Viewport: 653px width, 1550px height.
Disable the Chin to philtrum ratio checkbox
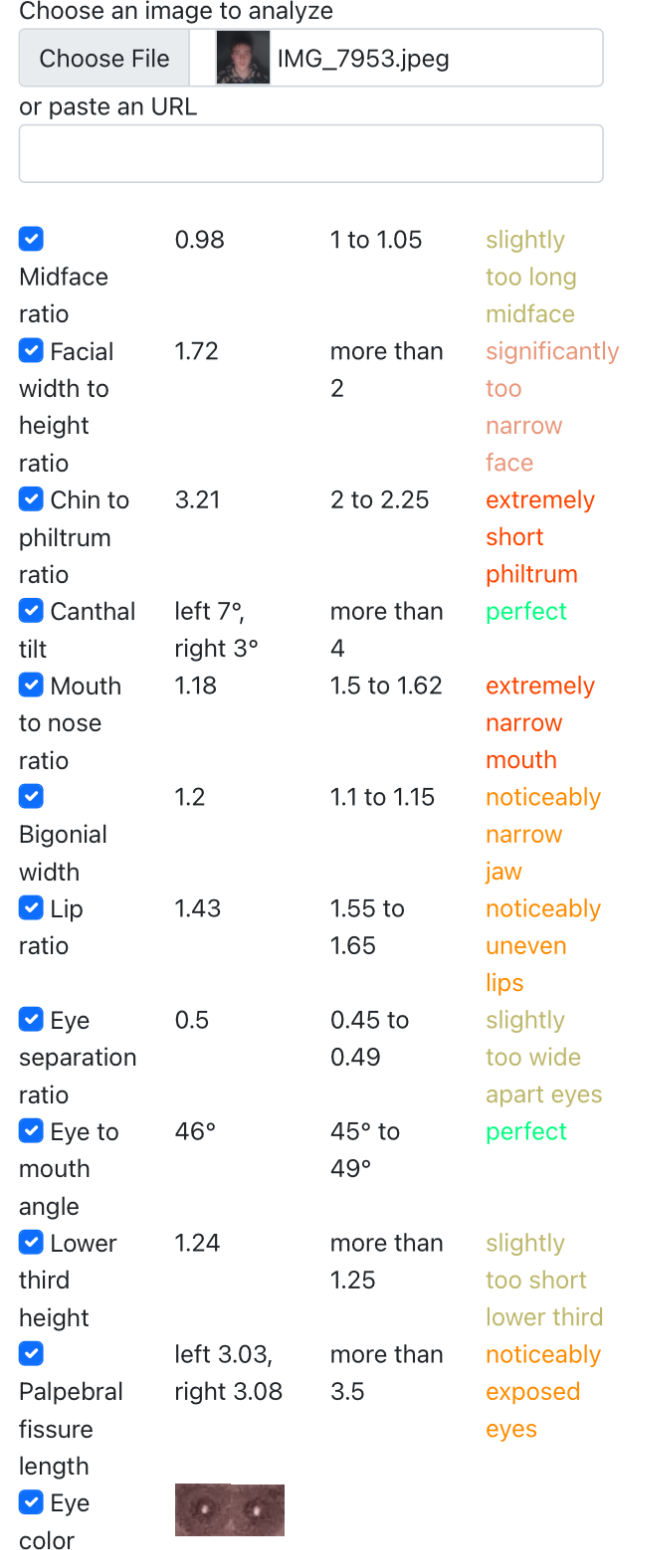31,499
